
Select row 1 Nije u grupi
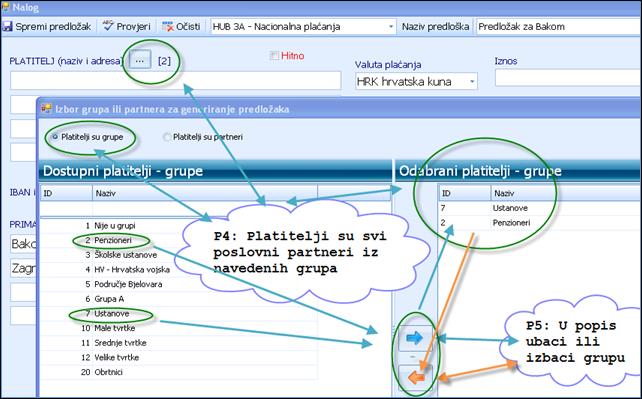pos(179,225)
